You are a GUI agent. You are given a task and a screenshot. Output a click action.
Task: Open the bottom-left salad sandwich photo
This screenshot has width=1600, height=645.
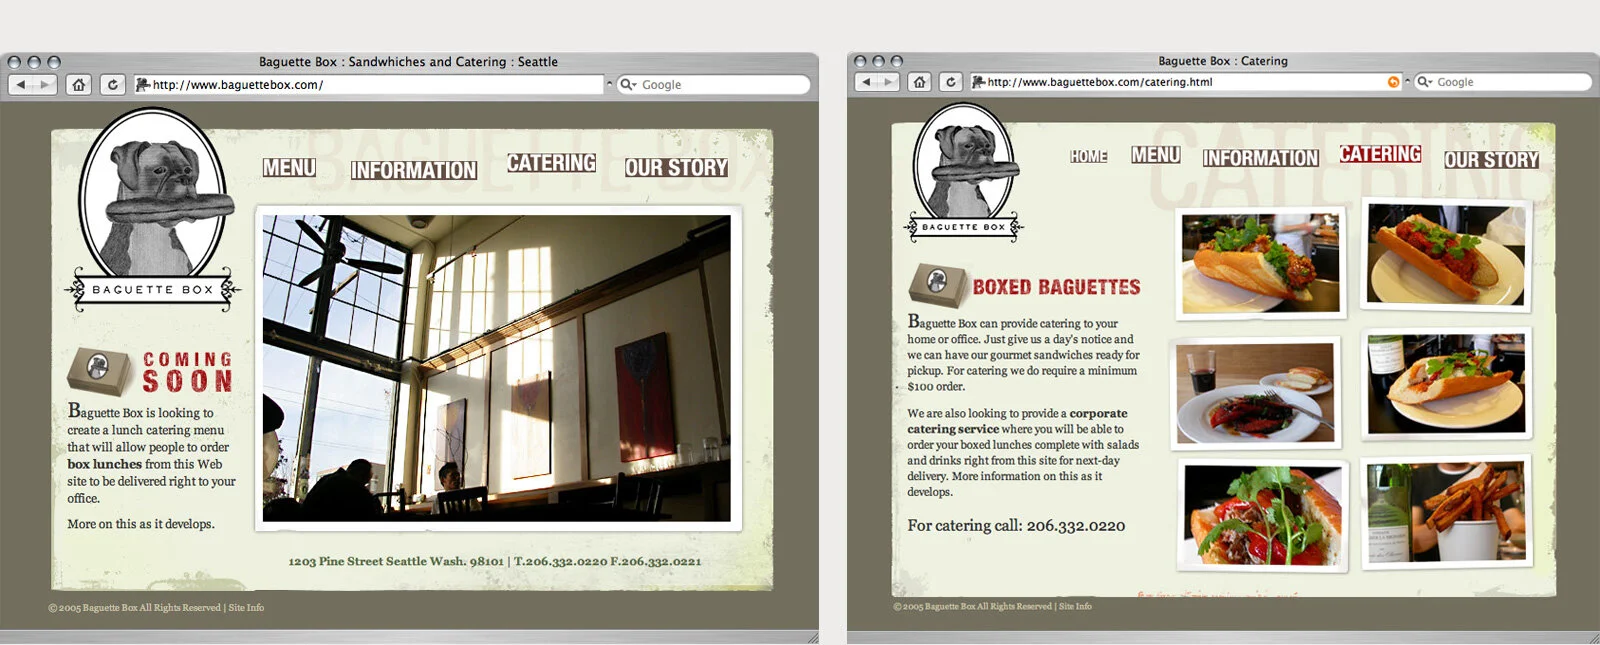(1263, 516)
